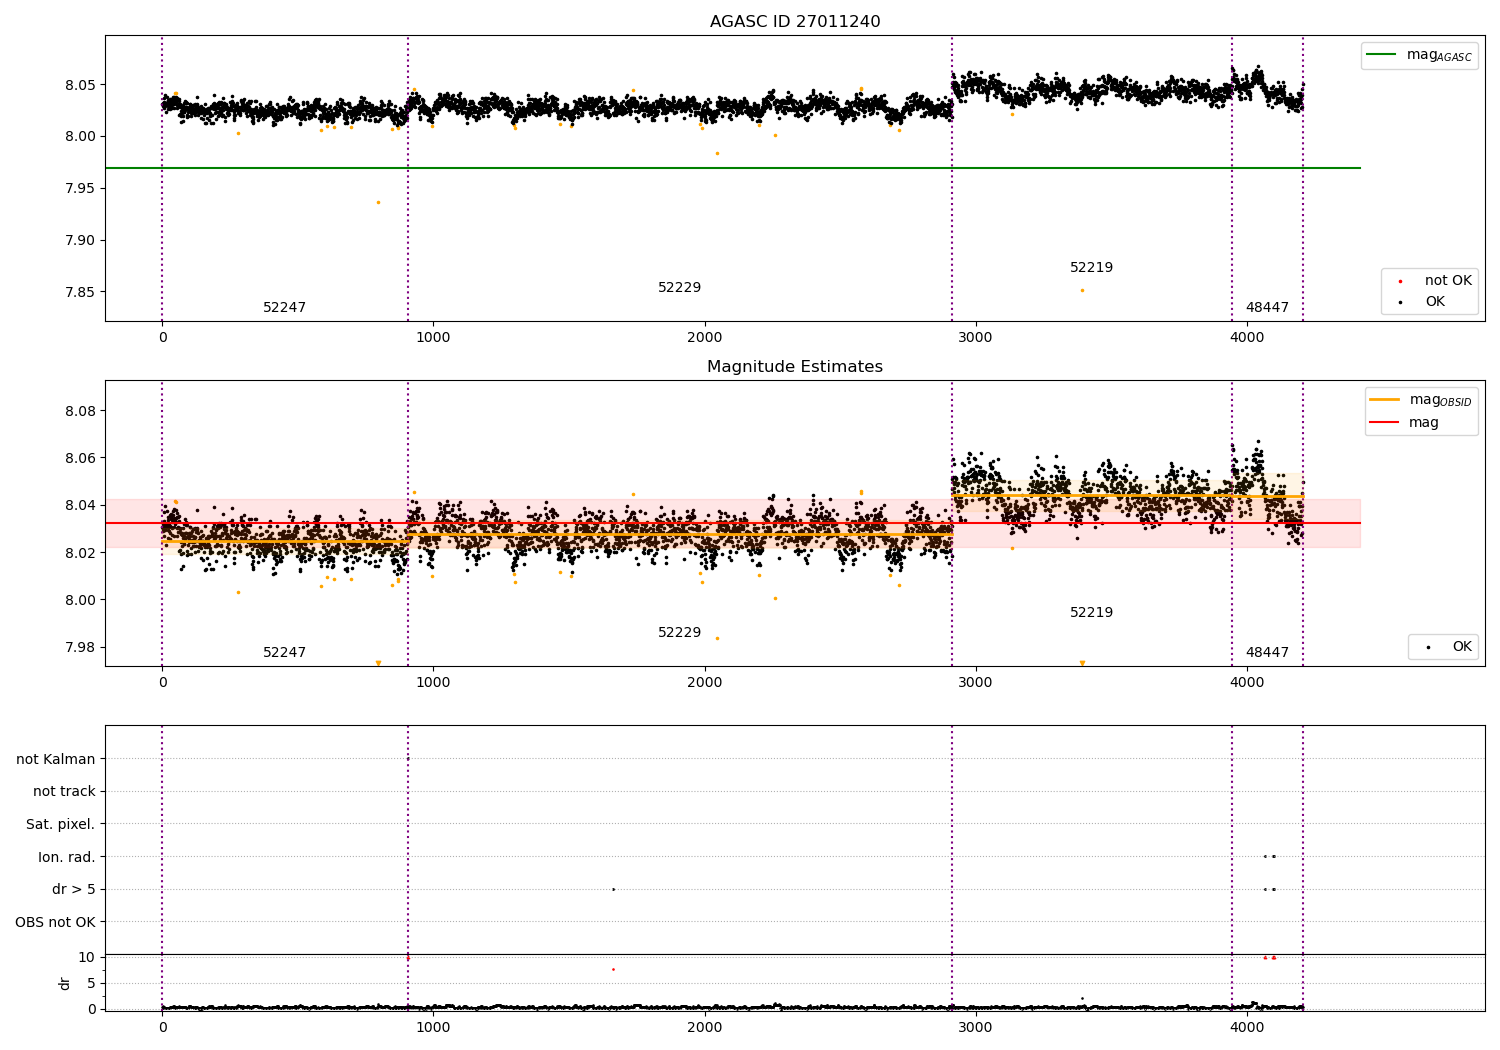
Task: Click the 52219 label in the middle plot
Action: [1092, 613]
